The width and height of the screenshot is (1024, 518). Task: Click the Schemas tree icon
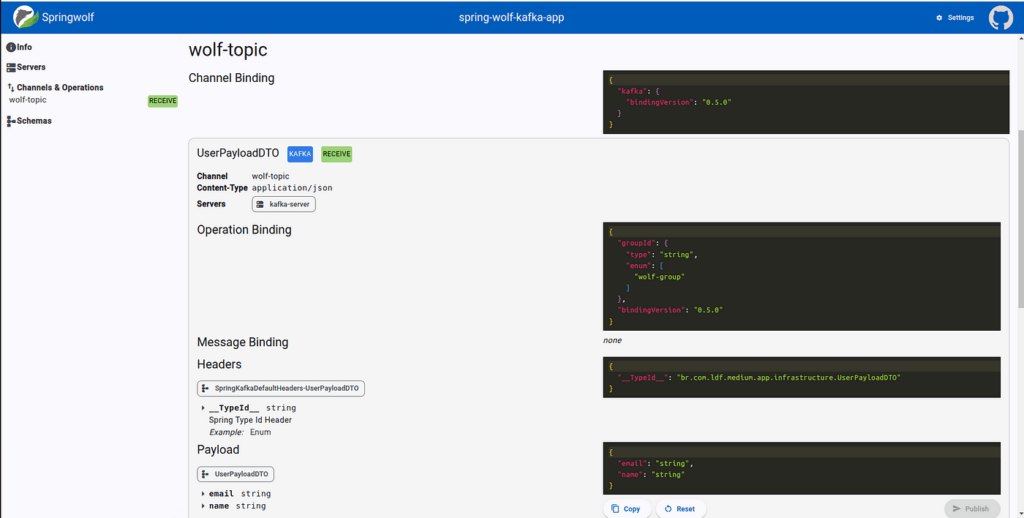tap(11, 121)
